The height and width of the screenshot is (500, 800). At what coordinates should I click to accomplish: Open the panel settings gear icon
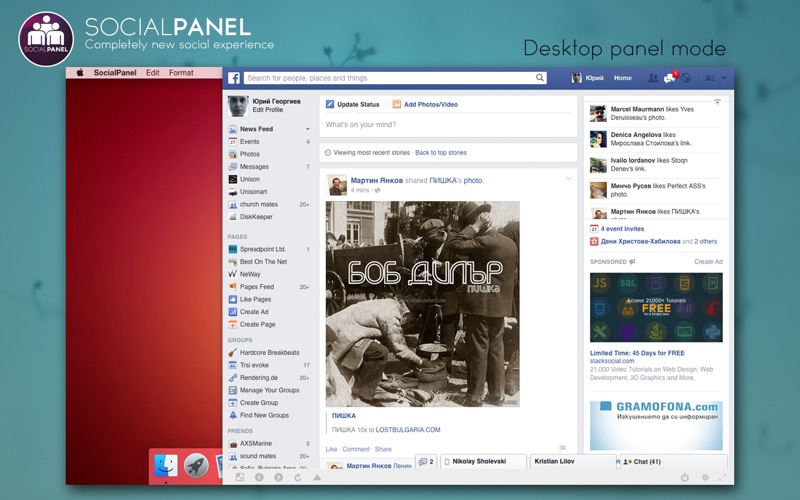[x=705, y=478]
